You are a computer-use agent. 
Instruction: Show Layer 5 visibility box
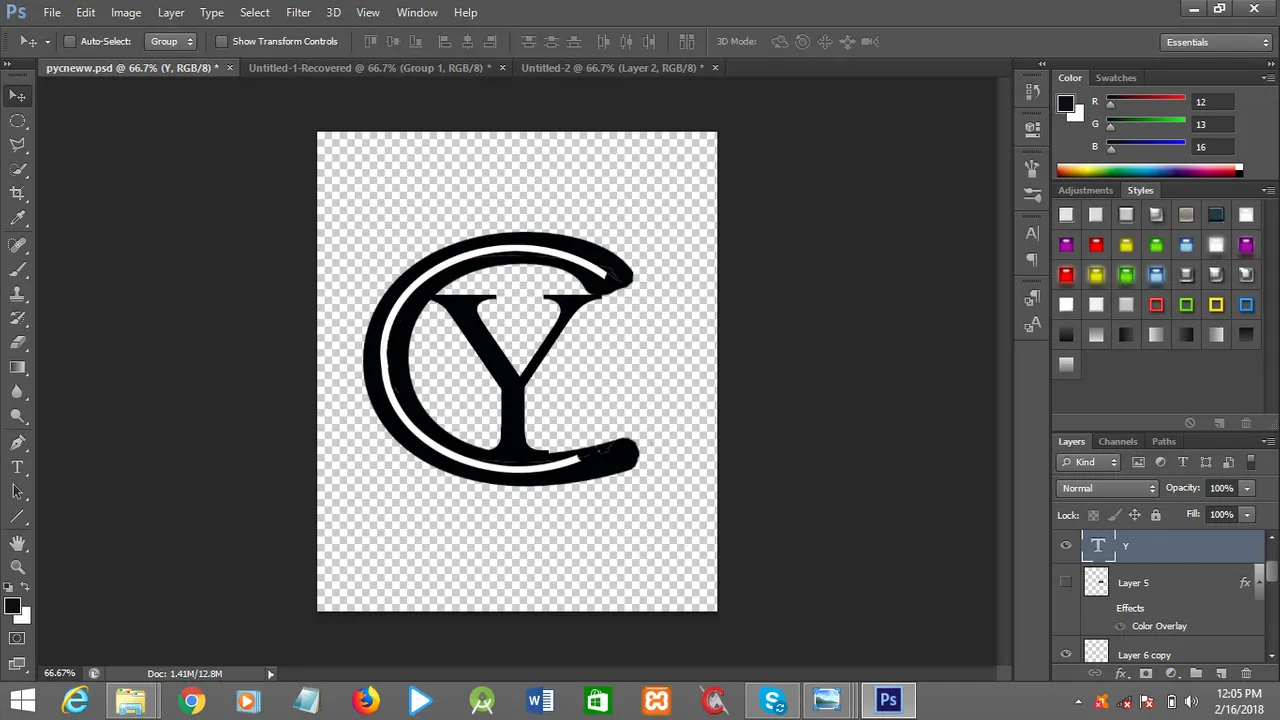tap(1066, 582)
